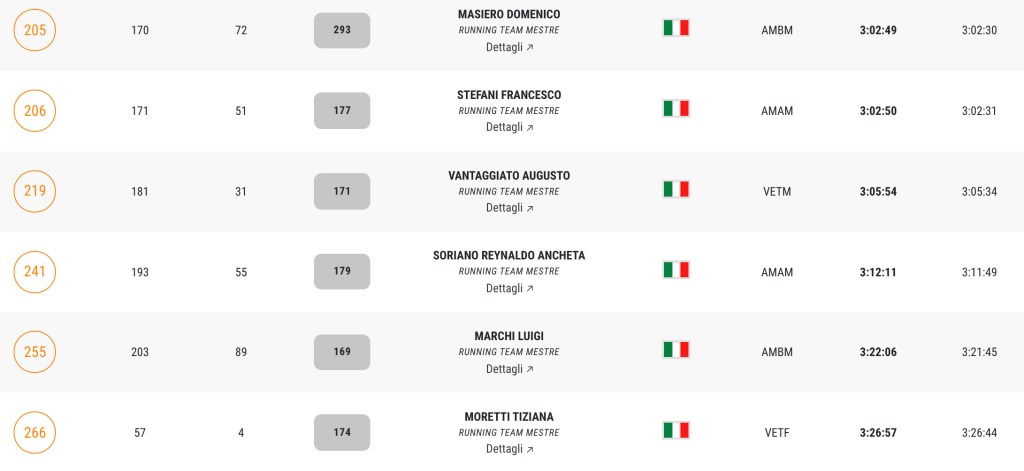
Task: Click the runner name Marchi Luigi
Action: pyautogui.click(x=509, y=336)
